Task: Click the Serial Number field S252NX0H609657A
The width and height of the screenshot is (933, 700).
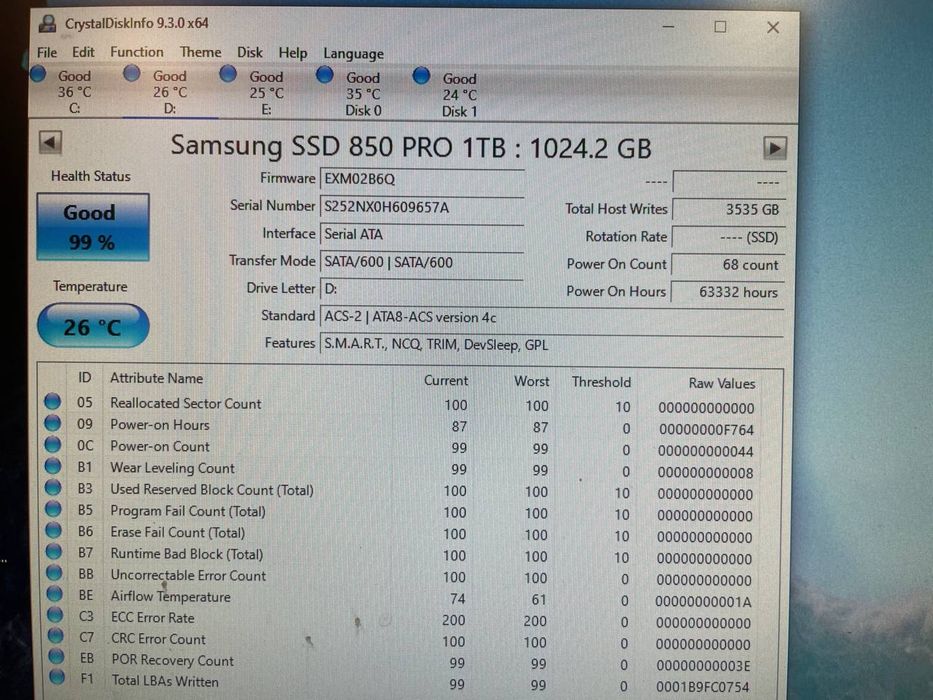Action: pos(422,207)
